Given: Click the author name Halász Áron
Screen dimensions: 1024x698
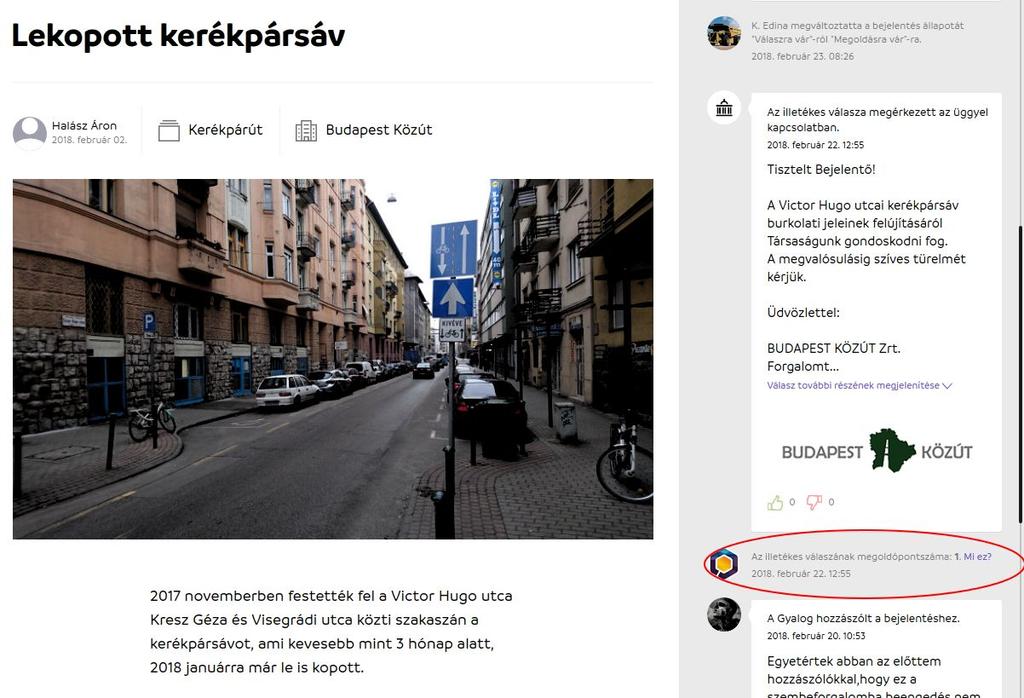Looking at the screenshot, I should pyautogui.click(x=84, y=125).
